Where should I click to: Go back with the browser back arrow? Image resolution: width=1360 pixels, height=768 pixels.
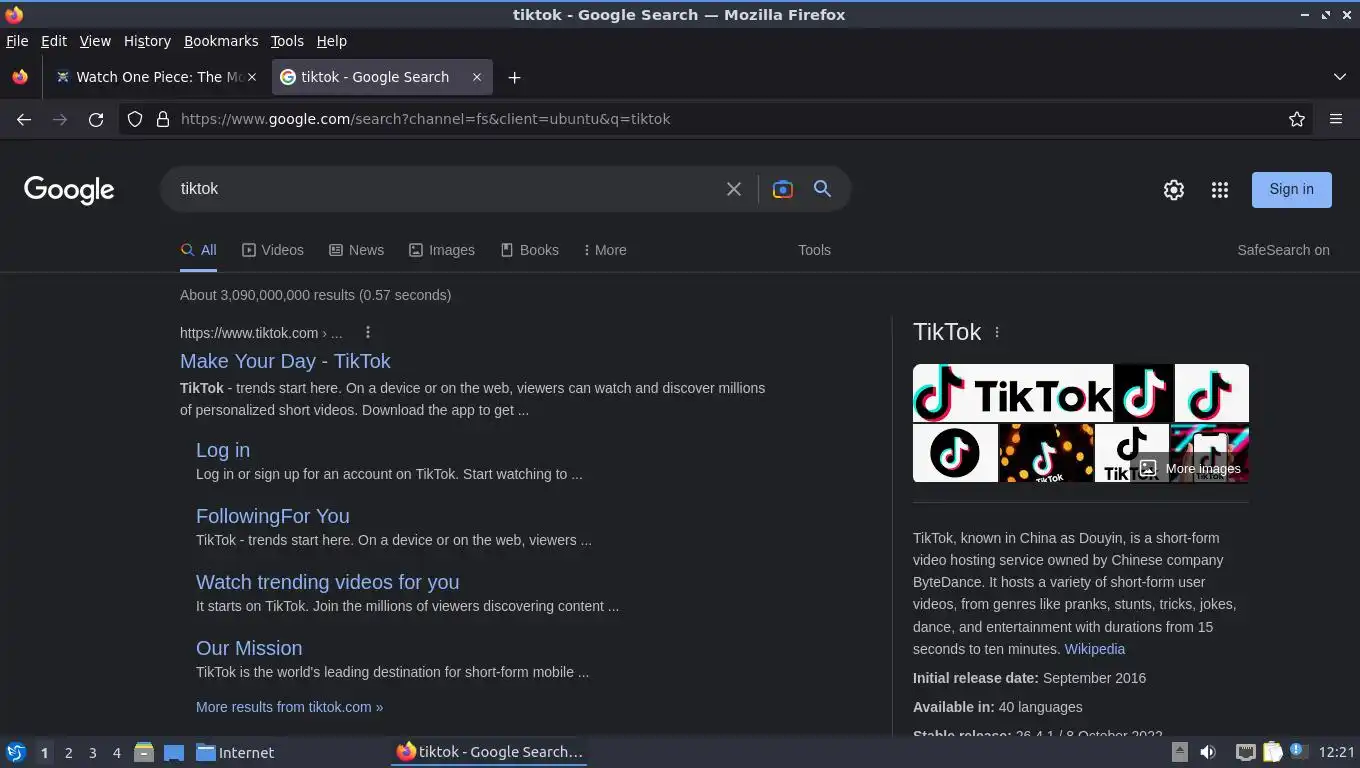point(24,119)
